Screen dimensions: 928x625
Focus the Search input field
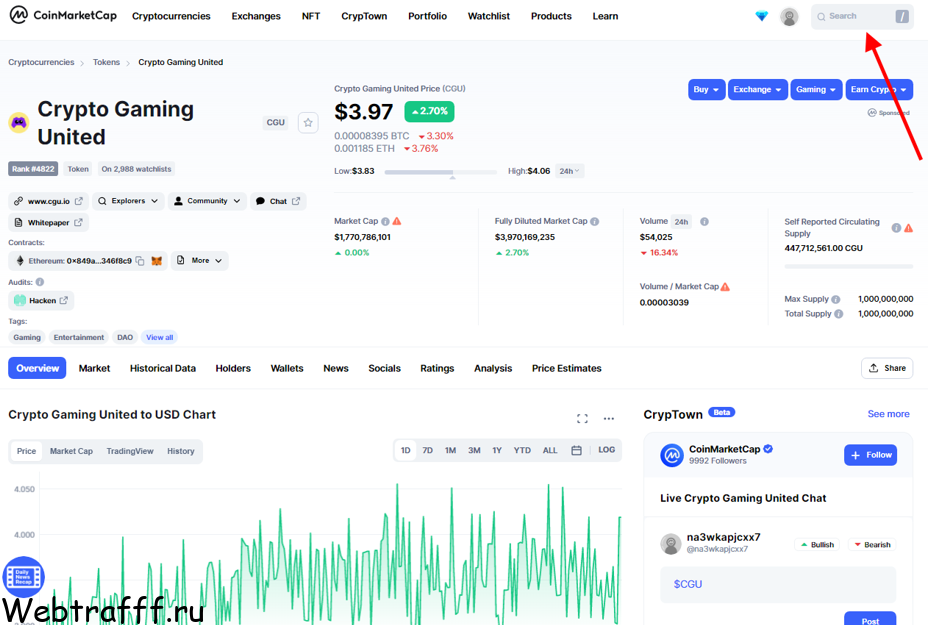[862, 17]
